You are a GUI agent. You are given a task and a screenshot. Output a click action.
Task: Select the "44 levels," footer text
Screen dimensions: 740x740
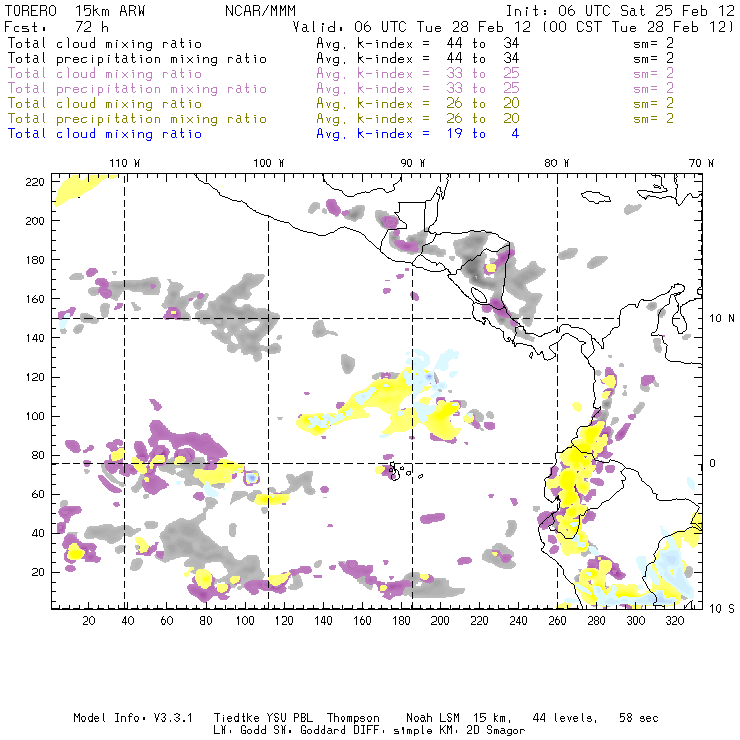(565, 718)
